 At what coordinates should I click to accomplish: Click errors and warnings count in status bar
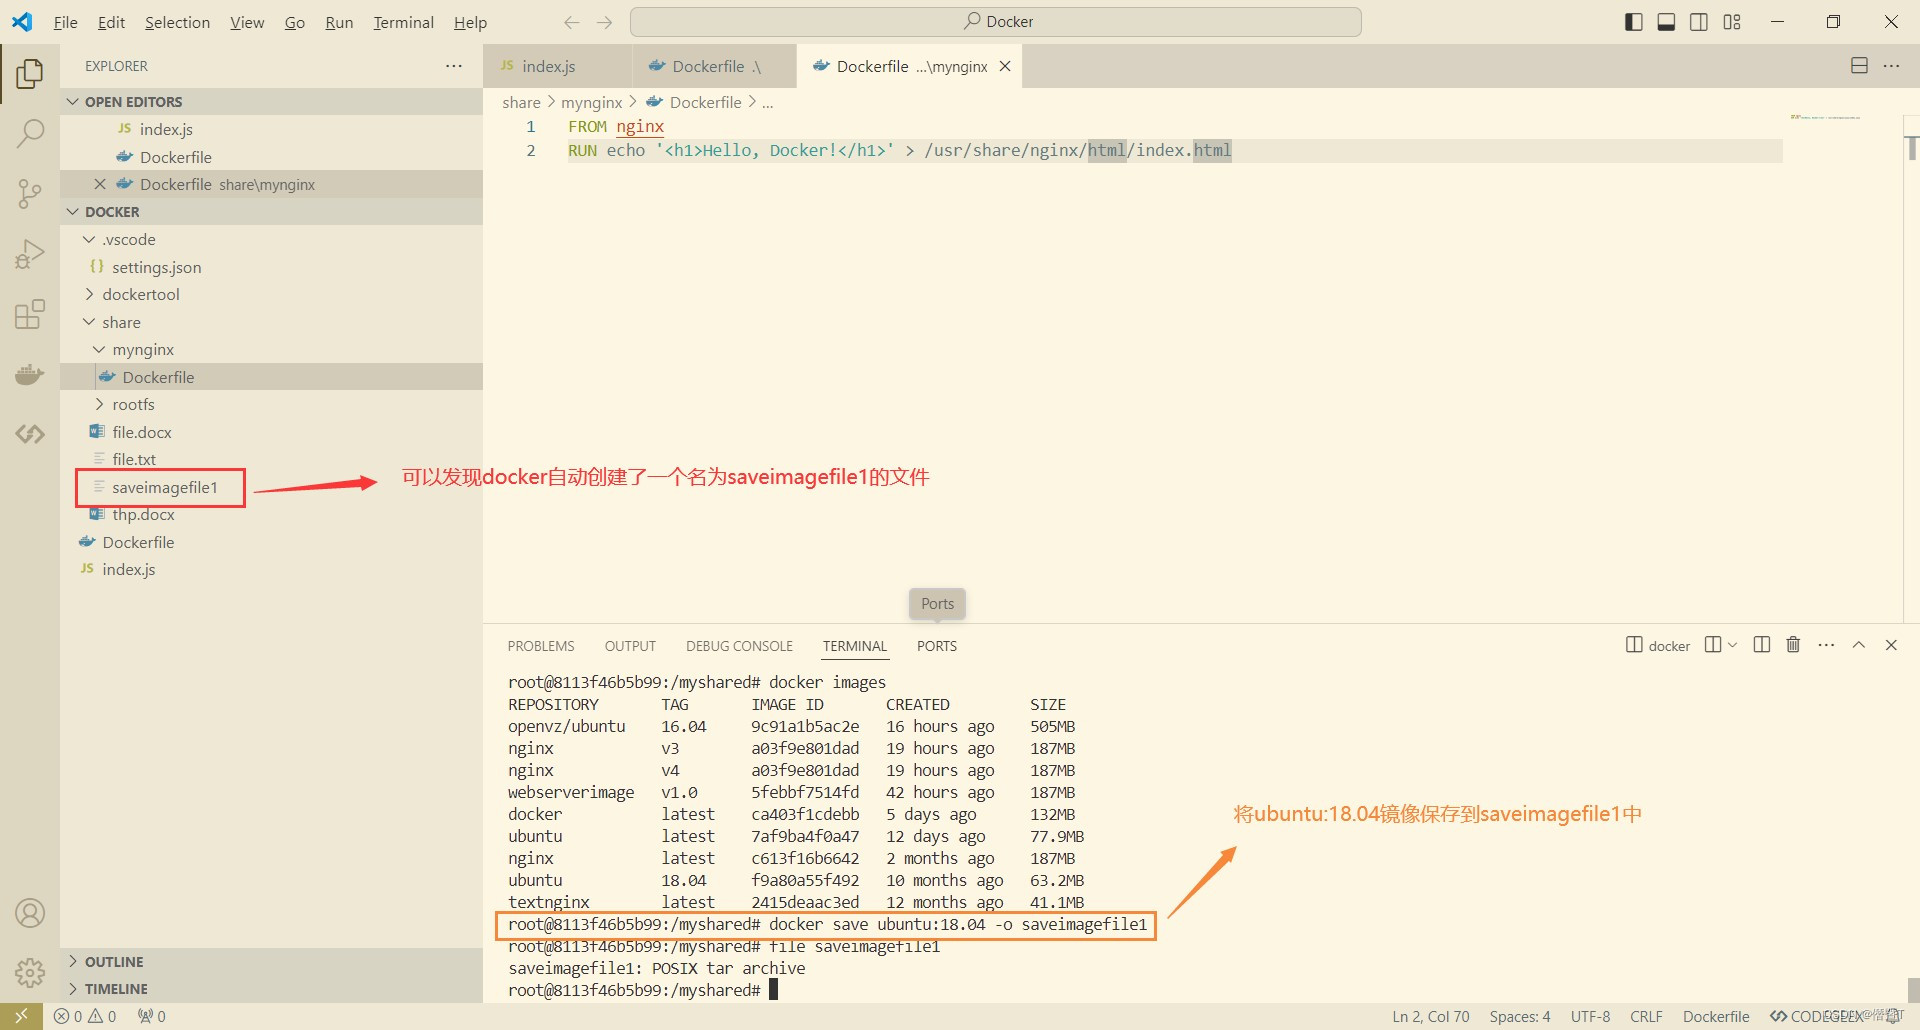85,1016
